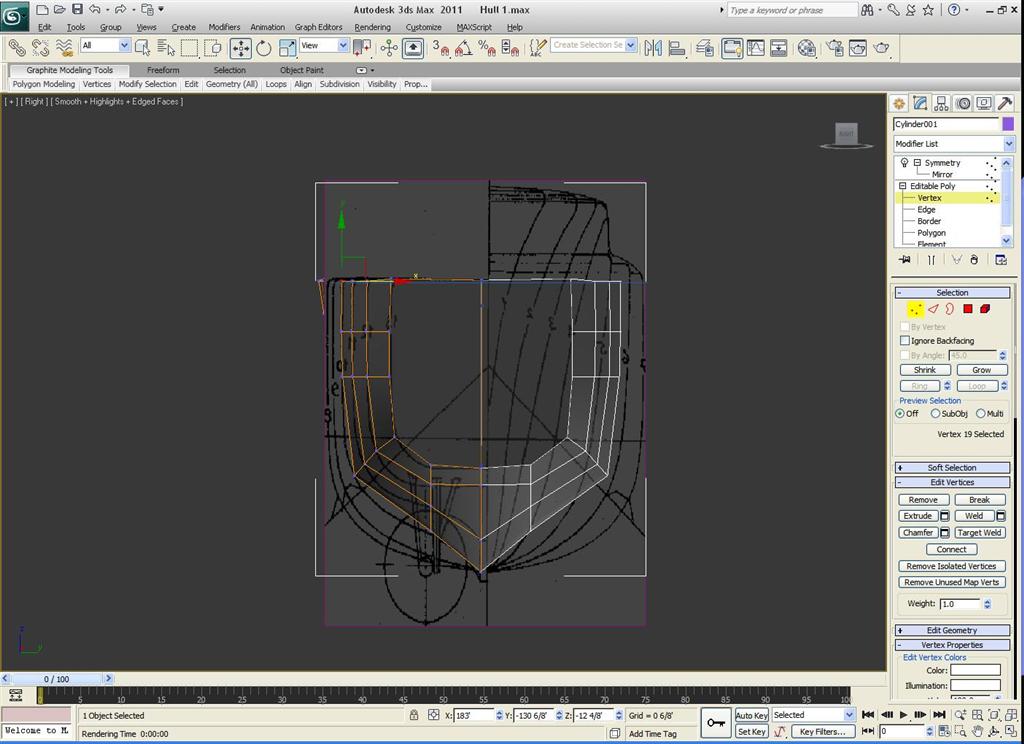Click the Connect button
The width and height of the screenshot is (1024, 744).
tap(951, 549)
